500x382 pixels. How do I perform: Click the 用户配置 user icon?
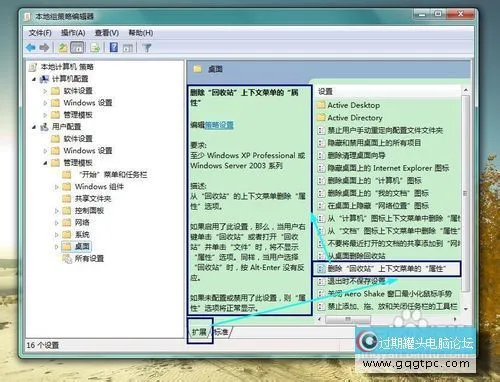44,127
